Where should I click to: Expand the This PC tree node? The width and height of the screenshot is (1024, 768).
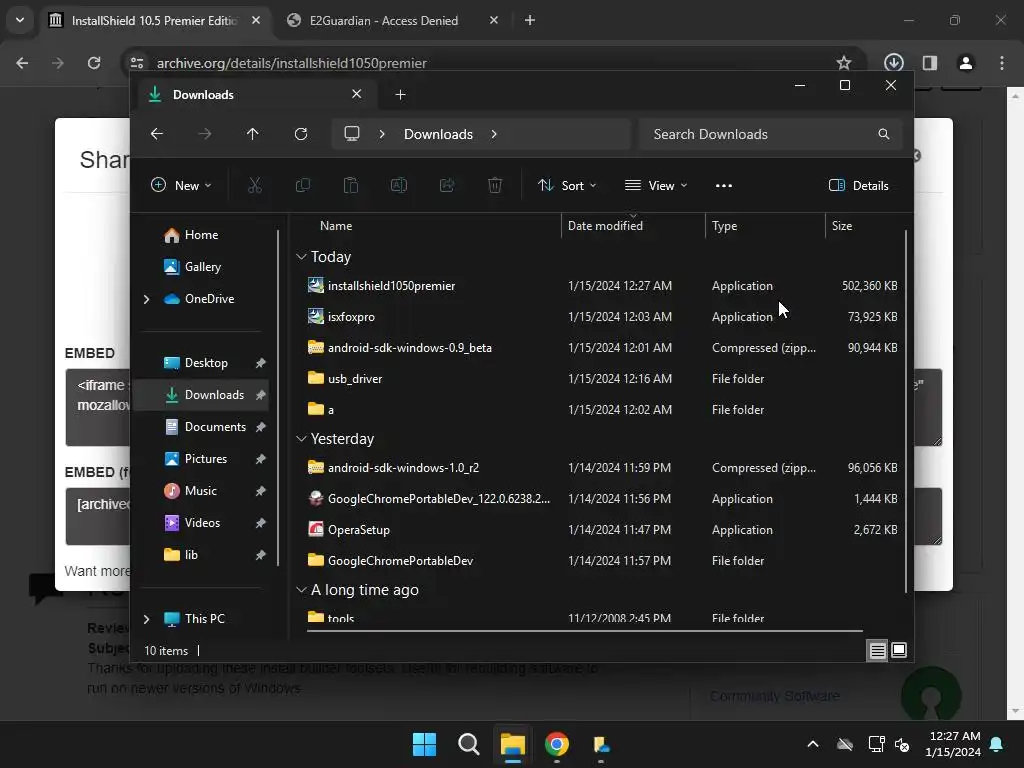tap(146, 619)
